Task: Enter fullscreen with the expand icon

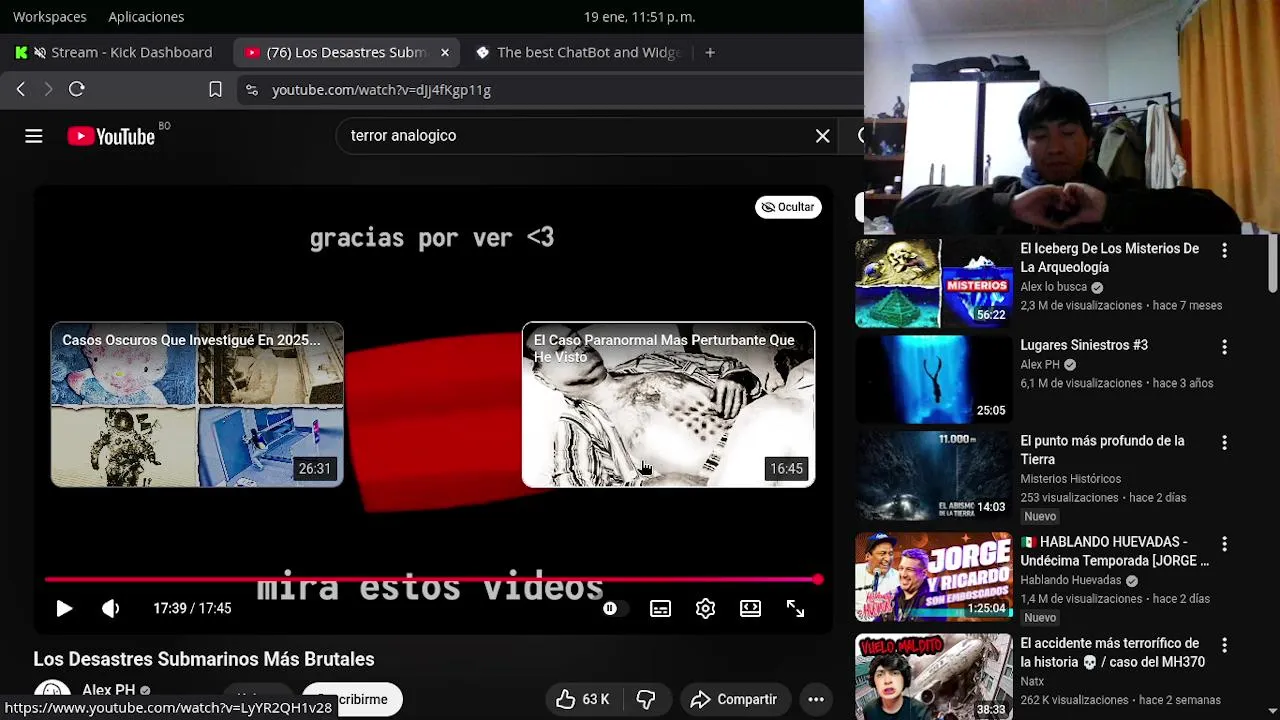Action: click(x=795, y=608)
